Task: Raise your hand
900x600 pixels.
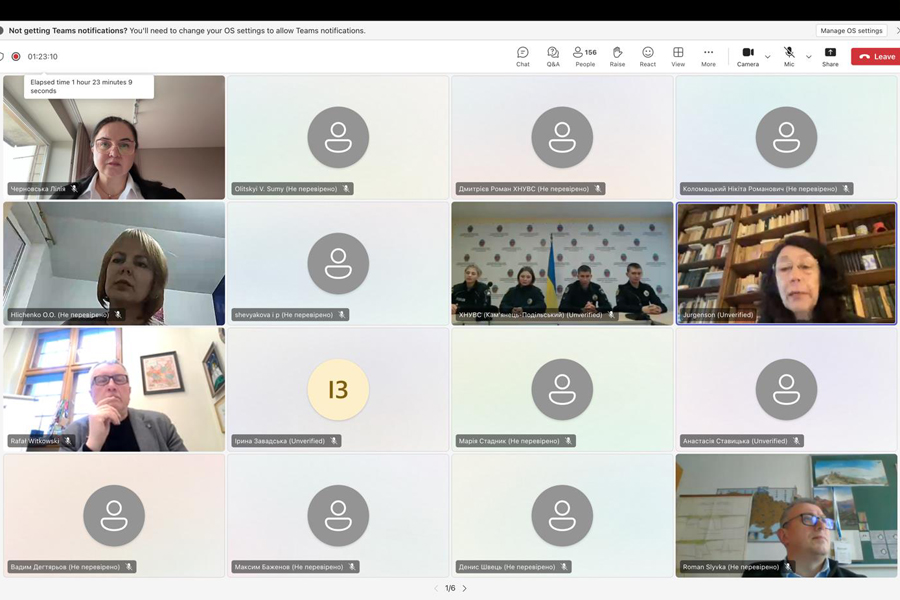Action: (617, 56)
